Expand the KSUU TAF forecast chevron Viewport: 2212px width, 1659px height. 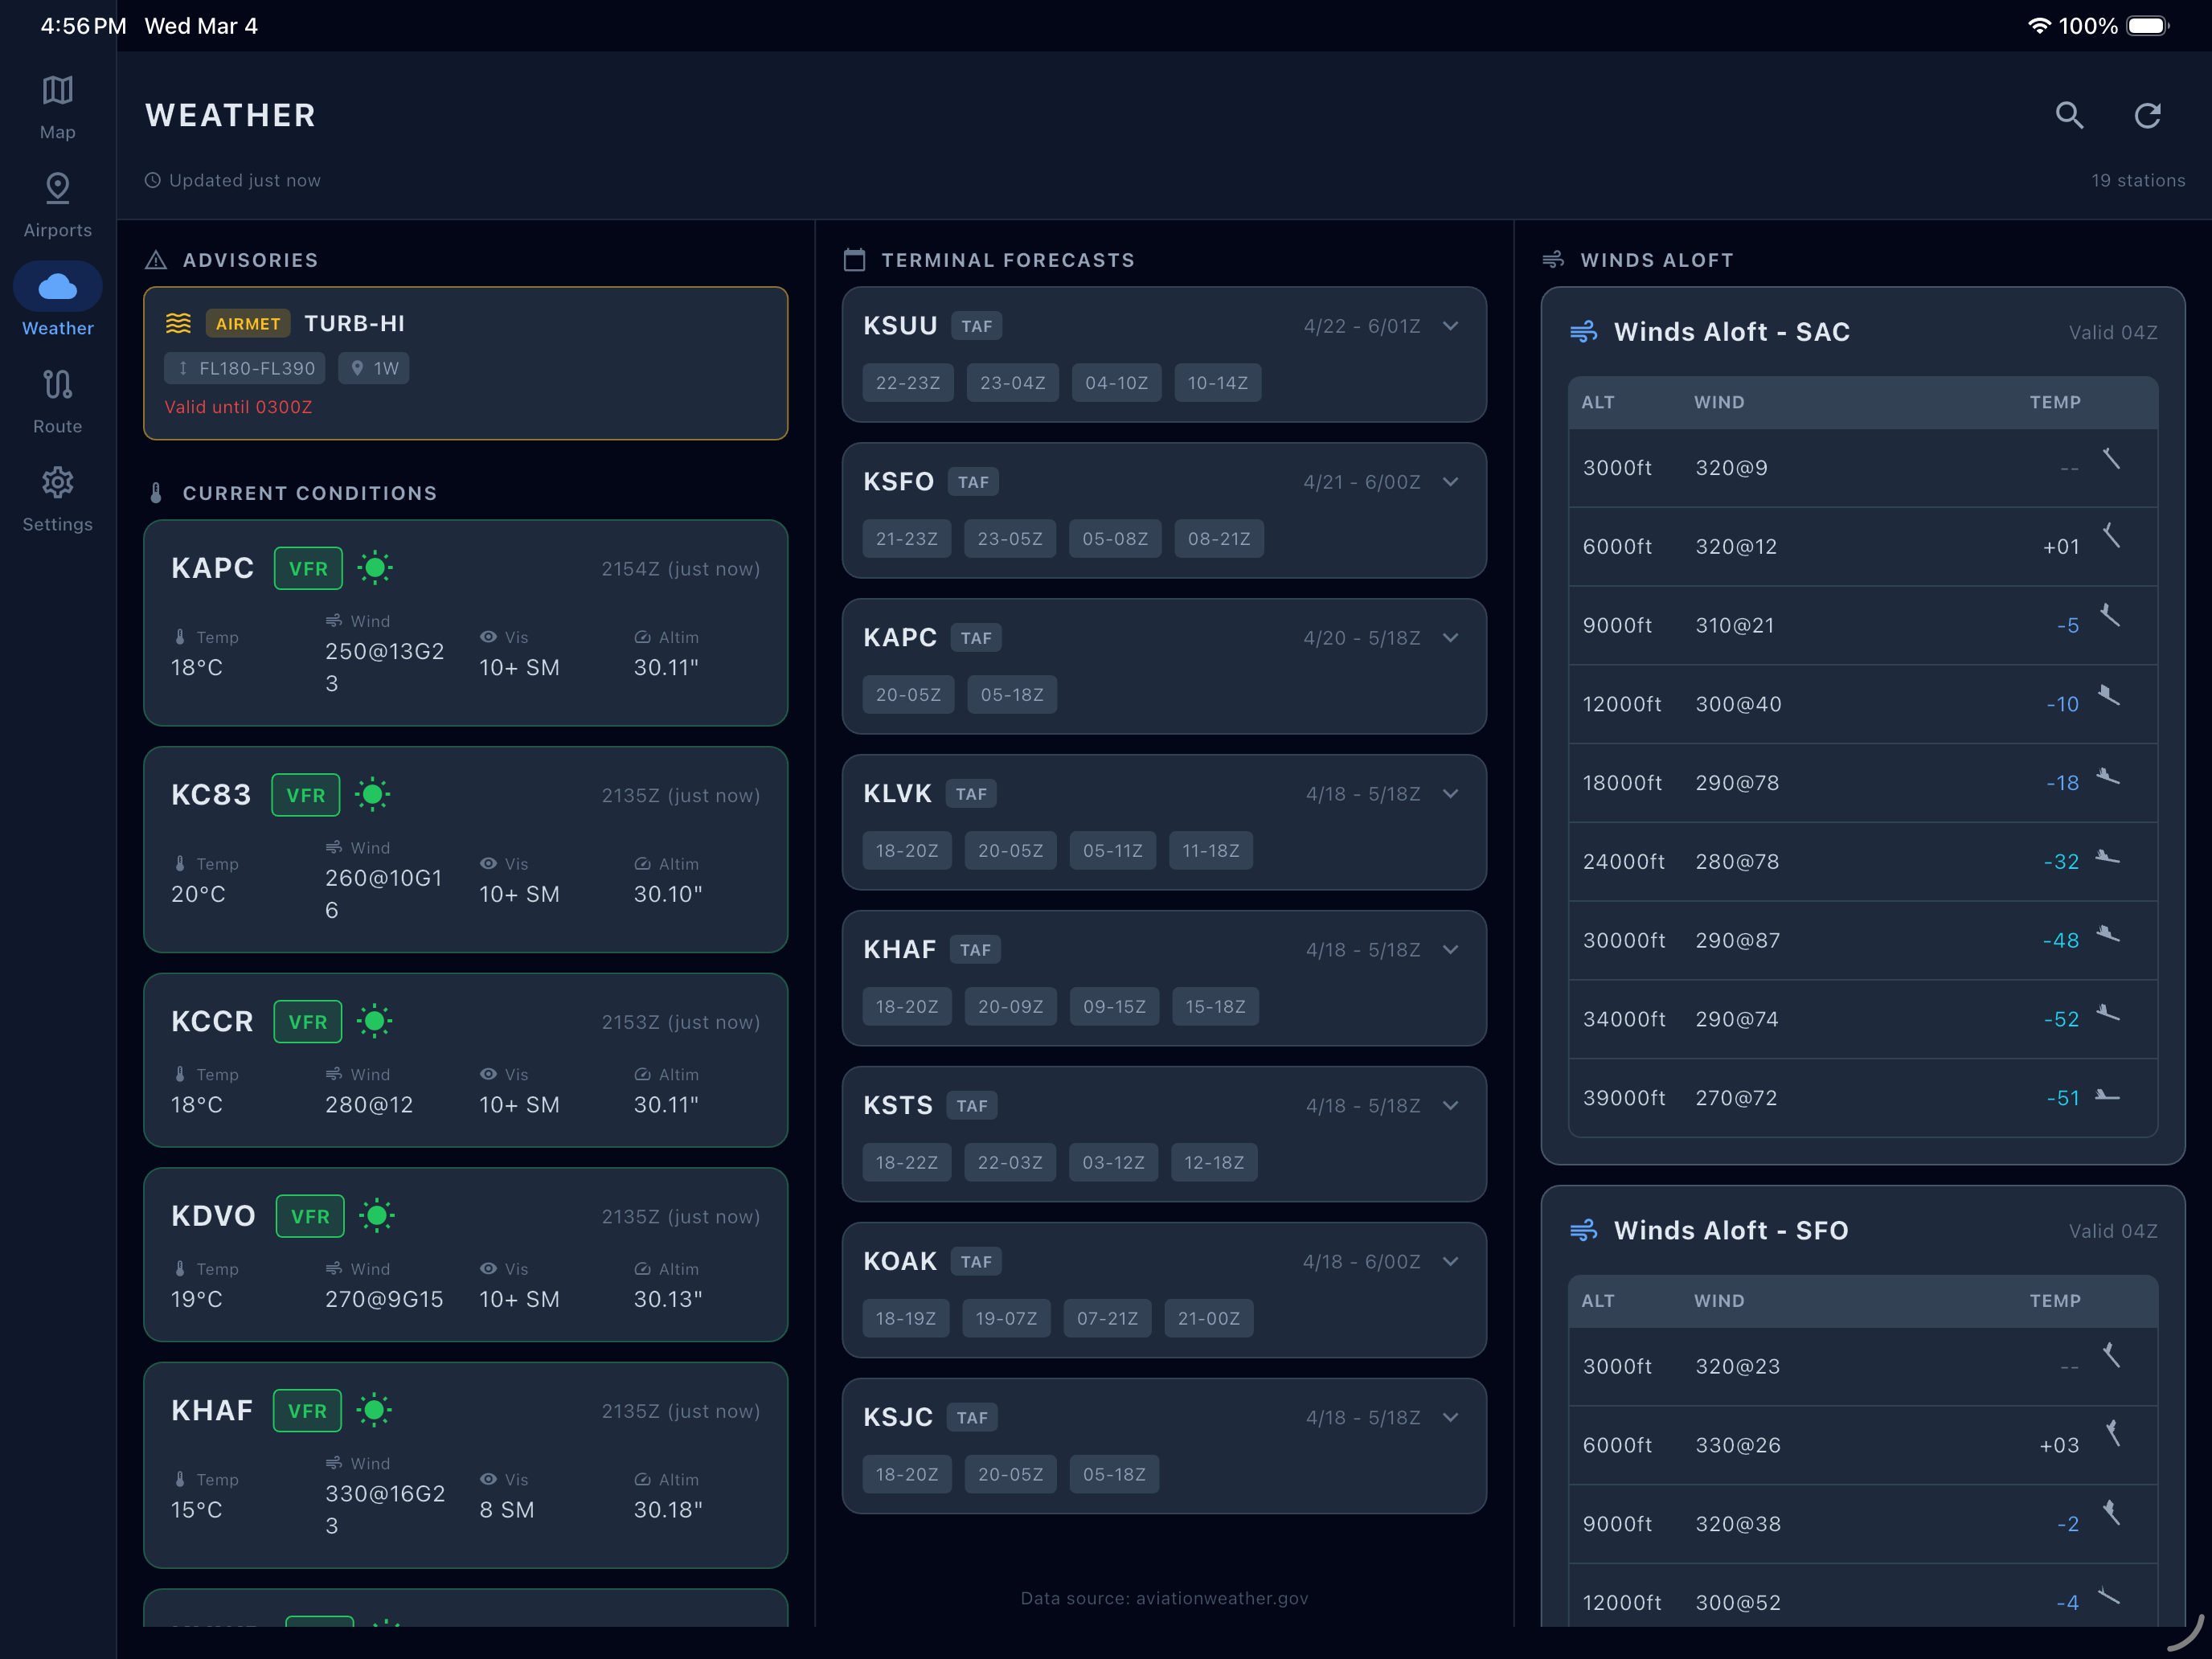[1451, 326]
